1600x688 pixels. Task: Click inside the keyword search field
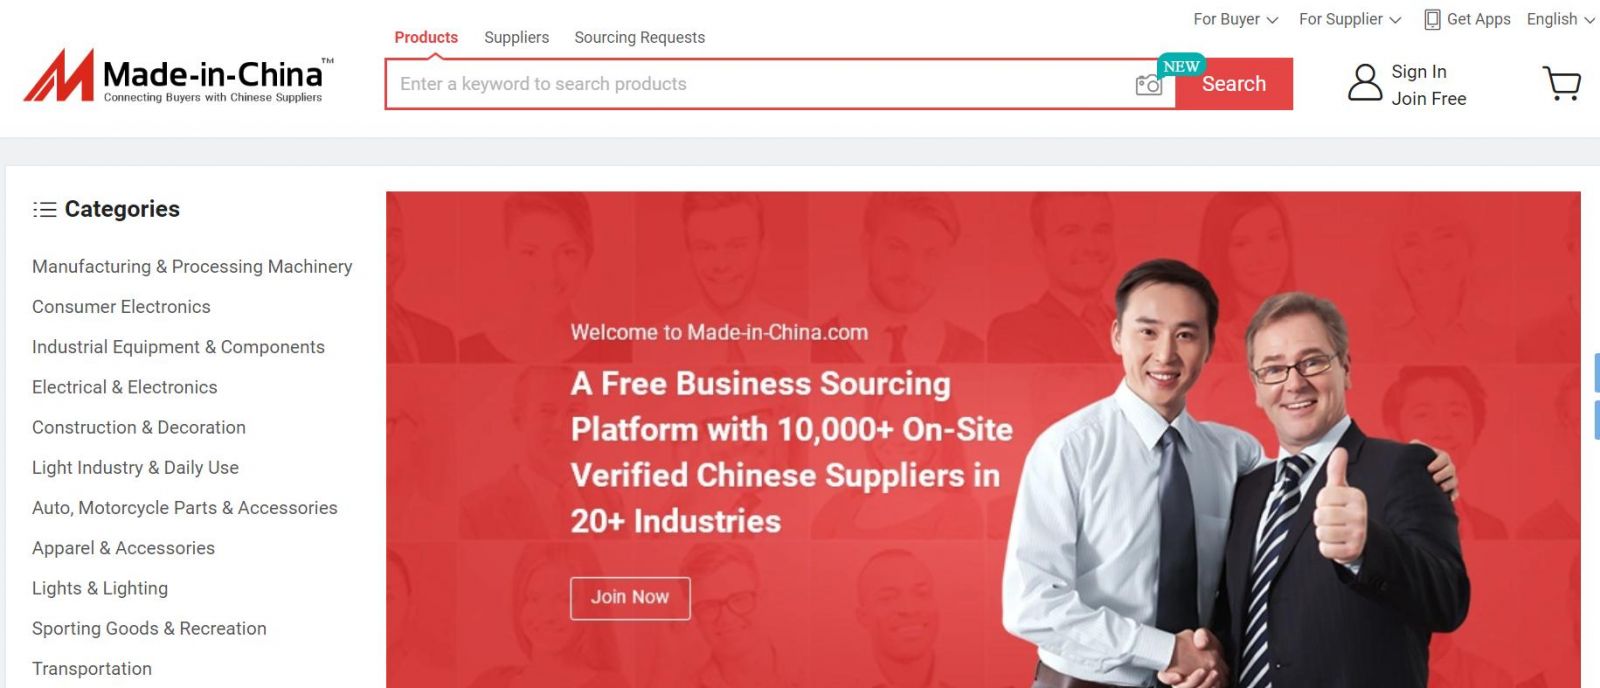tap(760, 84)
